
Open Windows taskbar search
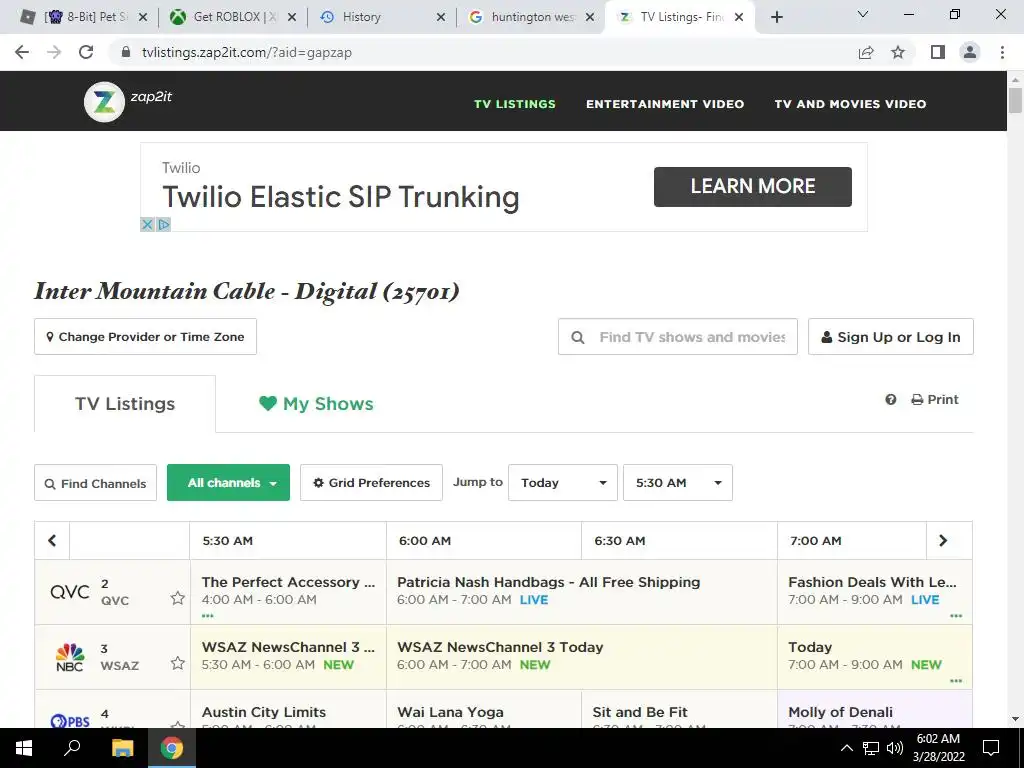pos(72,748)
